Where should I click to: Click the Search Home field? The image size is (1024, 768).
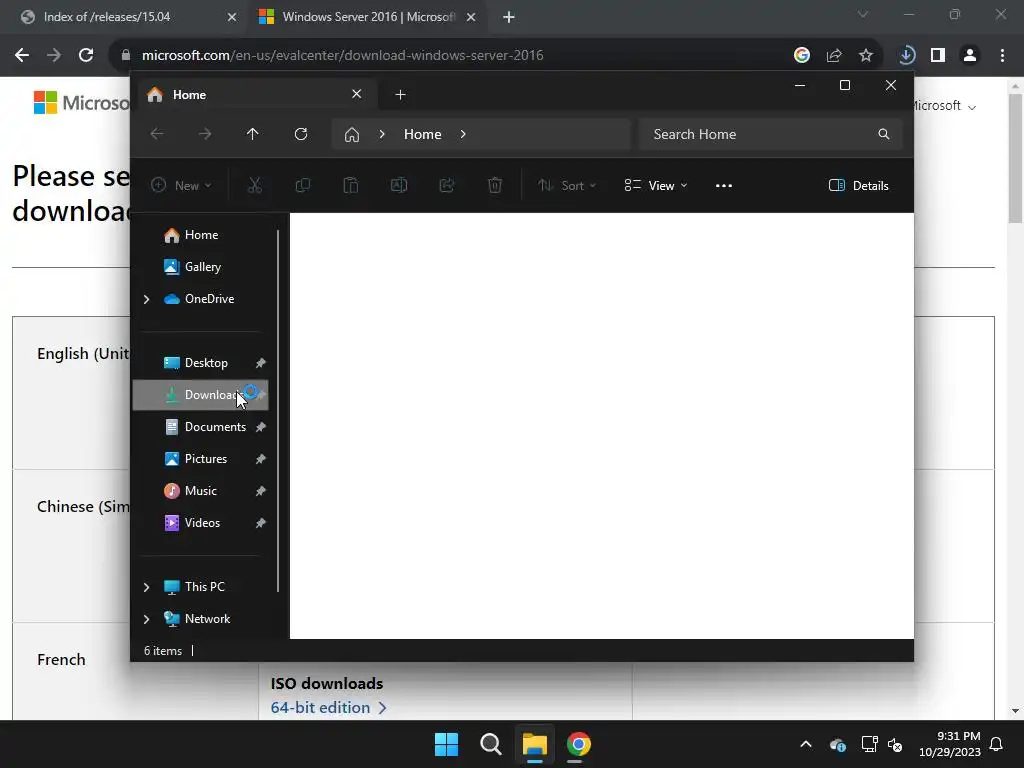[x=771, y=134]
